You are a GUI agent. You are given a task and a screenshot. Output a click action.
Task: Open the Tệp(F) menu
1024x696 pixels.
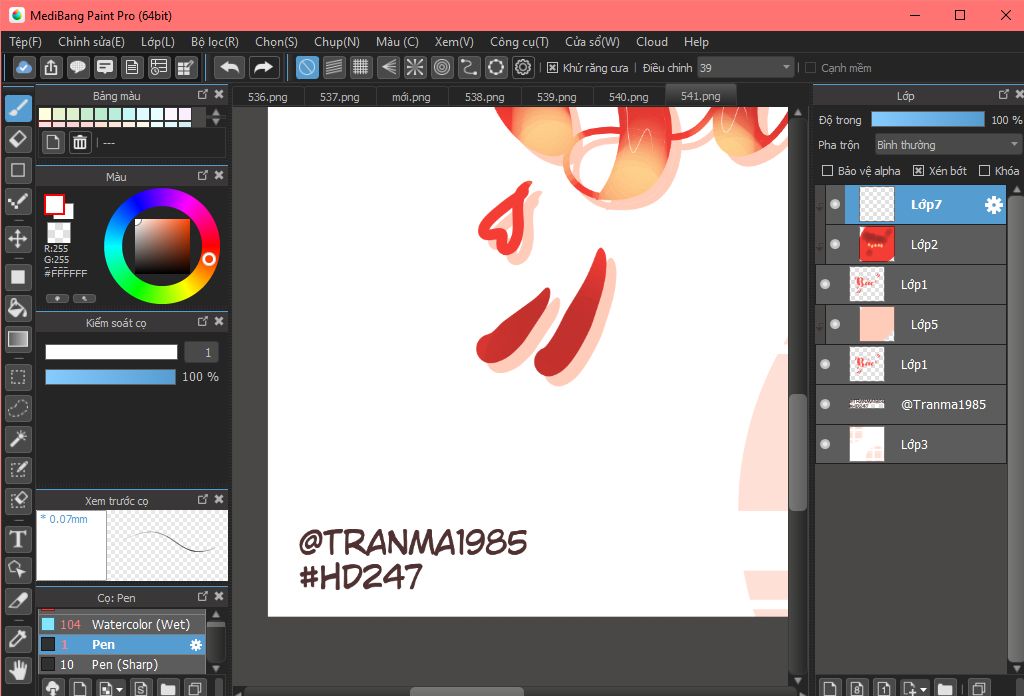[x=25, y=42]
